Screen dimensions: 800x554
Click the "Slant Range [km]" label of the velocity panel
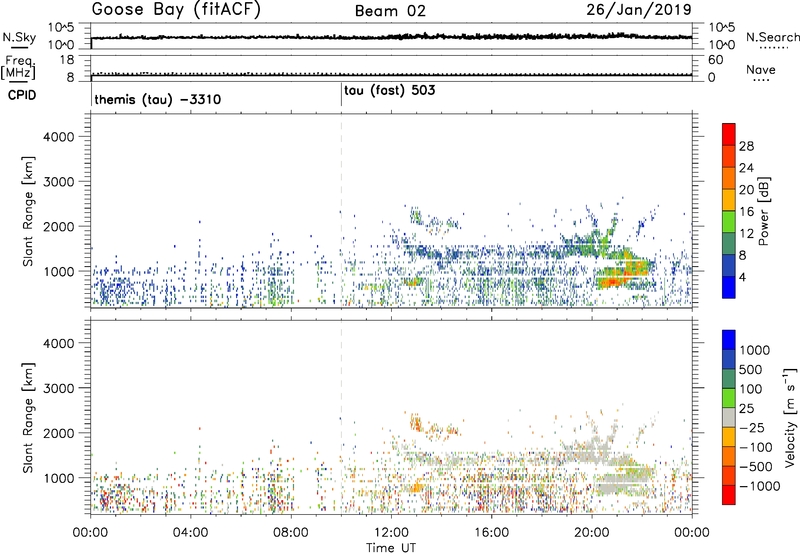[x=28, y=418]
